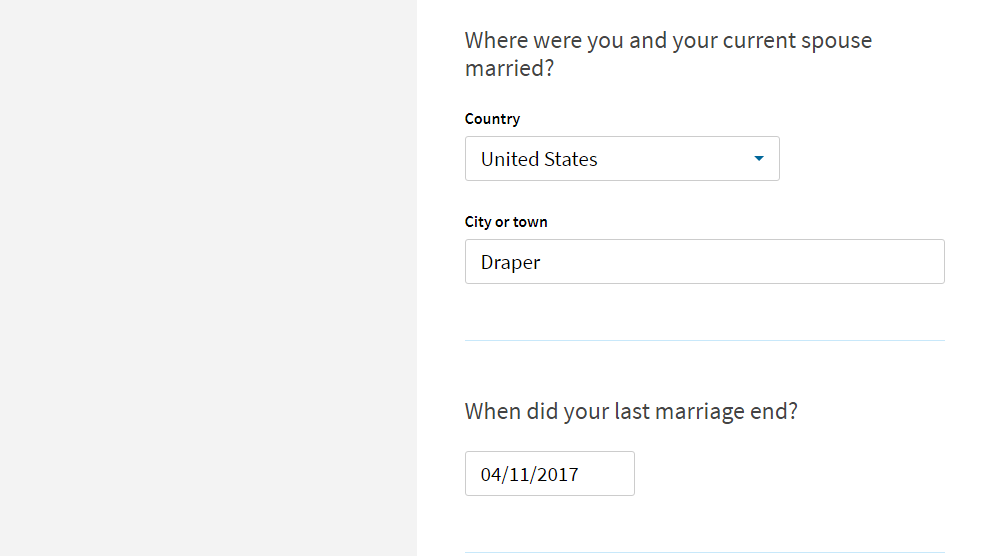Click the 'When did your last marriage end?' heading
Screen dimensions: 989x556
(x=631, y=411)
